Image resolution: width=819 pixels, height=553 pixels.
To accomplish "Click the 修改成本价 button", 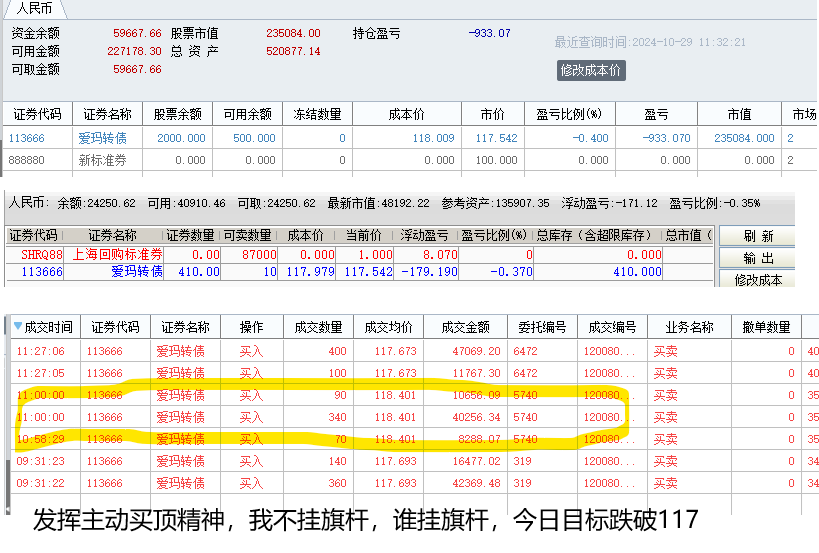I will tap(591, 70).
